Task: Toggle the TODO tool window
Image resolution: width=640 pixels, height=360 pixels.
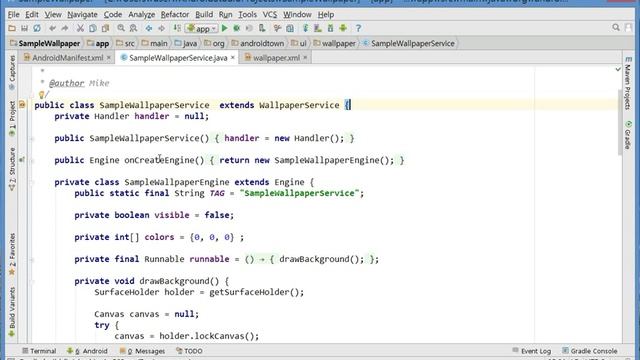Action: pyautogui.click(x=189, y=351)
